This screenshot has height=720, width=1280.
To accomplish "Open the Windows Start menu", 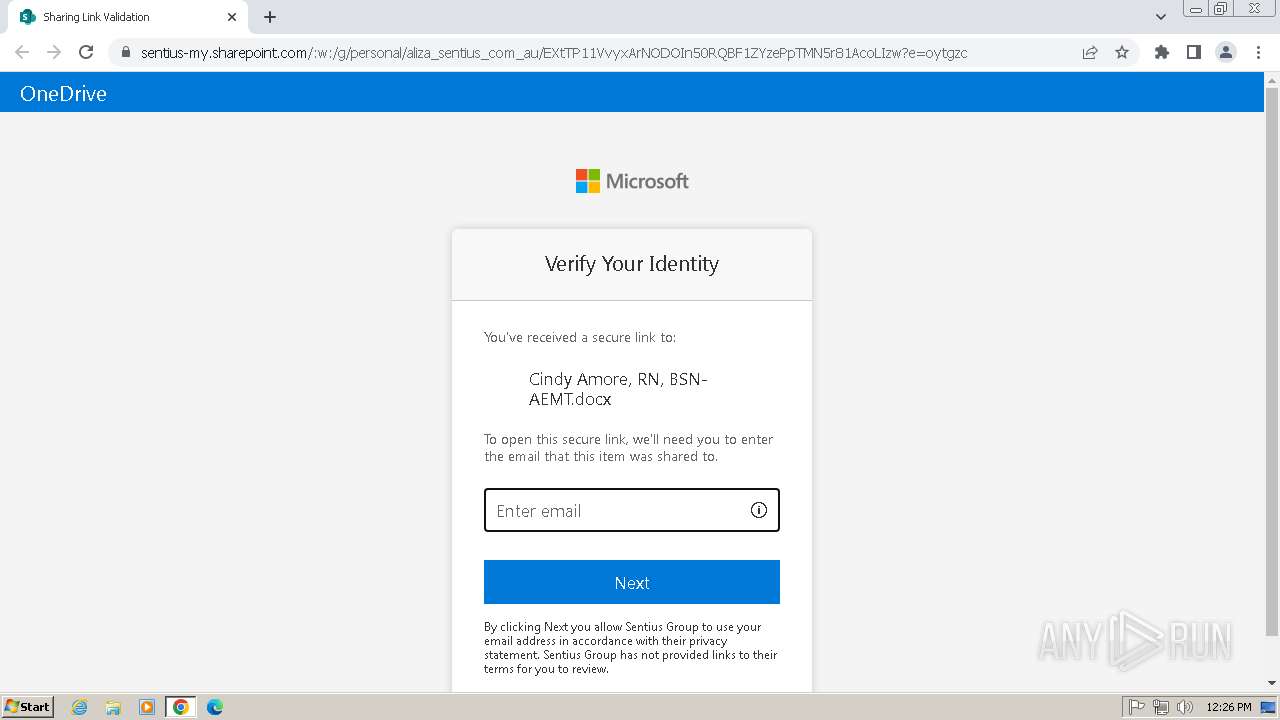I will pos(28,707).
